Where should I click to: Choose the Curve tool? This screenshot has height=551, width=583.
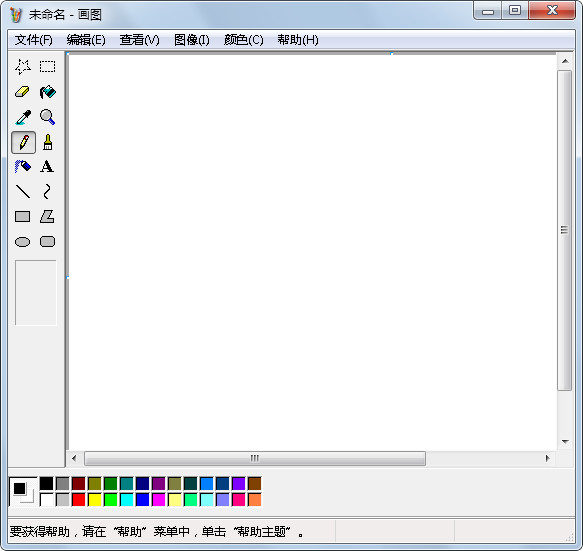(x=48, y=191)
